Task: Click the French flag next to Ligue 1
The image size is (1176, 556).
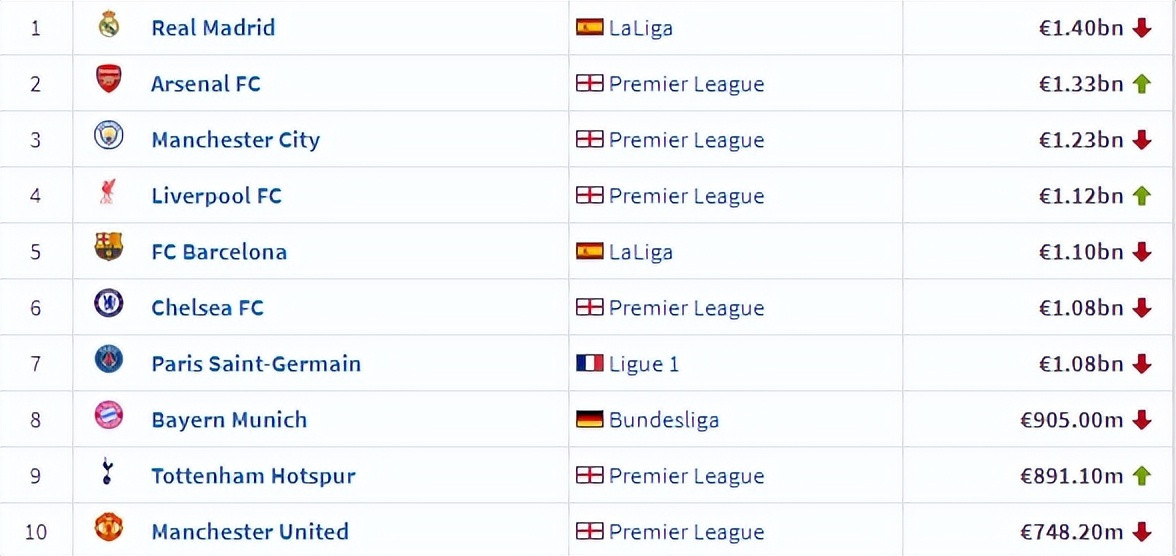Action: pos(590,363)
